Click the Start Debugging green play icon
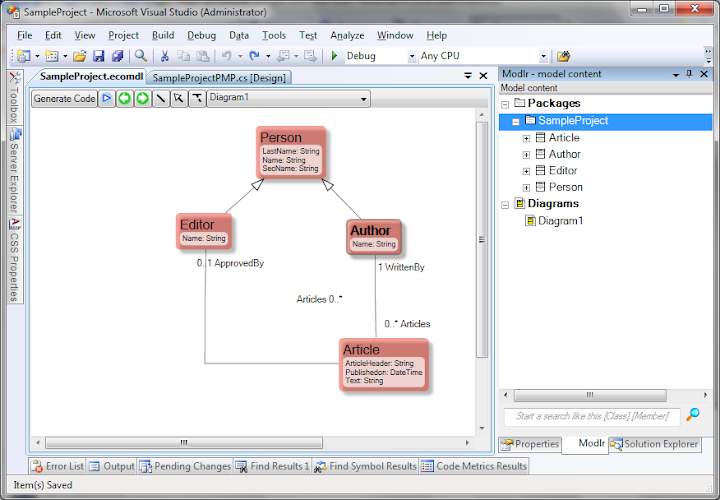The height and width of the screenshot is (500, 720). tap(335, 57)
